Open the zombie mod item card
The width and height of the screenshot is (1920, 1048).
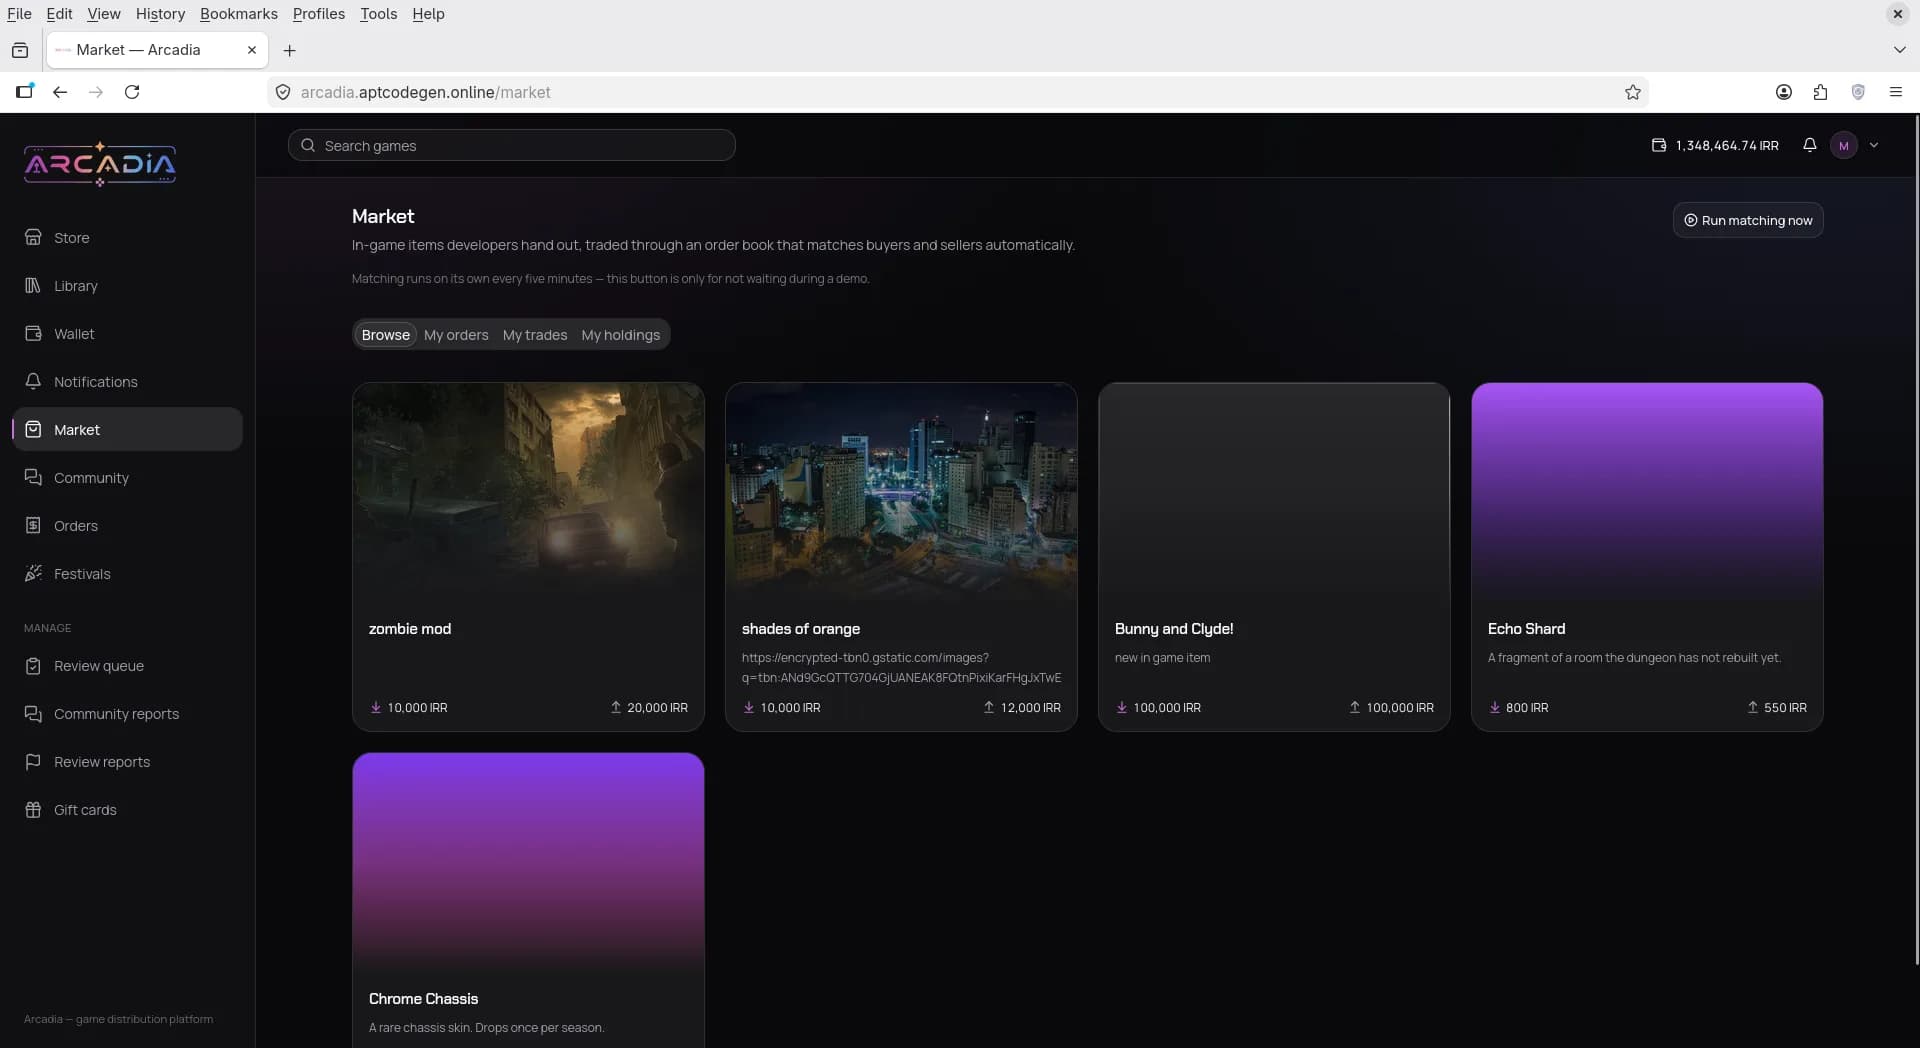pos(528,557)
